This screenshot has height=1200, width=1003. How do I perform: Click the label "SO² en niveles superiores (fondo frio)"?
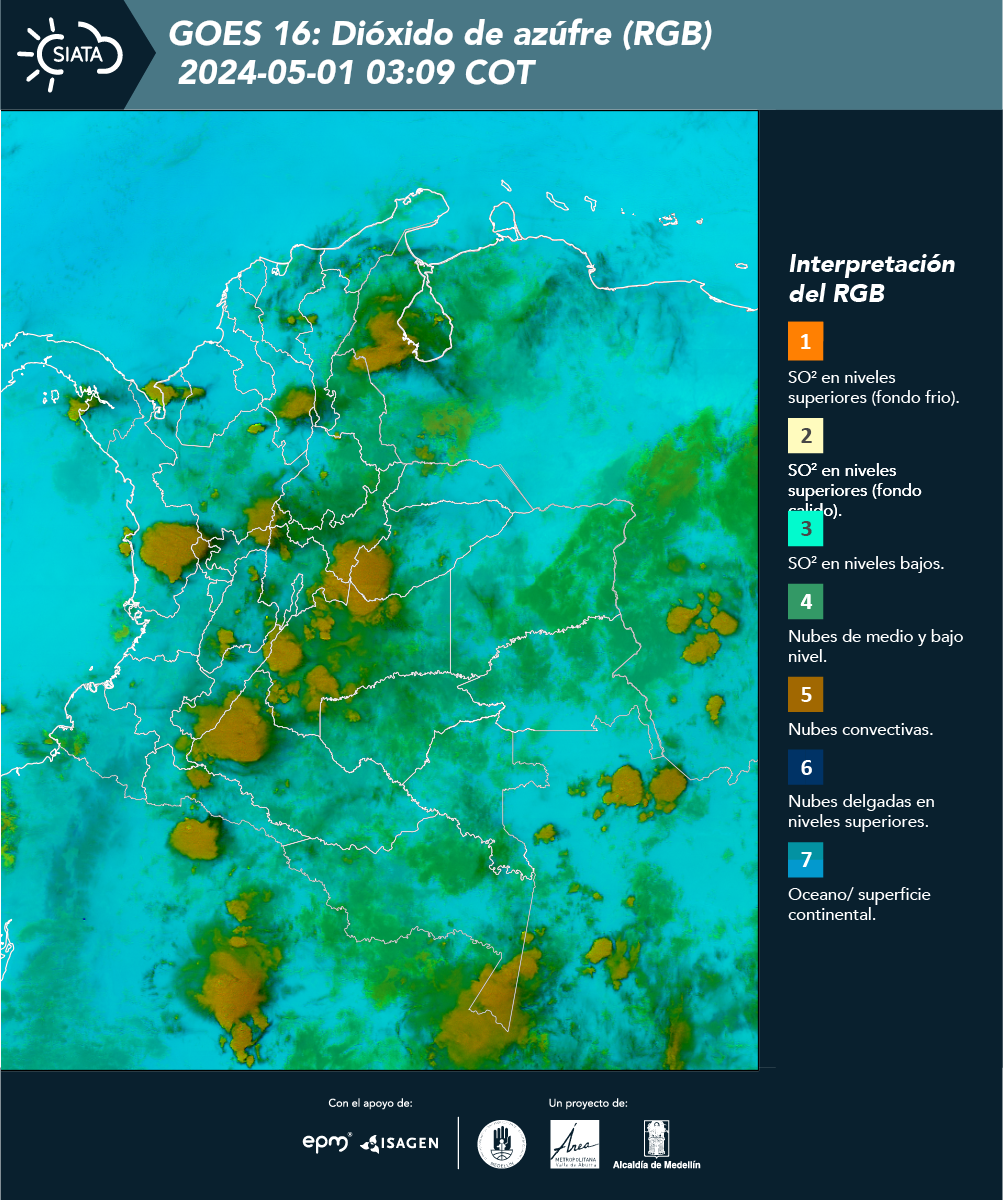(x=874, y=387)
